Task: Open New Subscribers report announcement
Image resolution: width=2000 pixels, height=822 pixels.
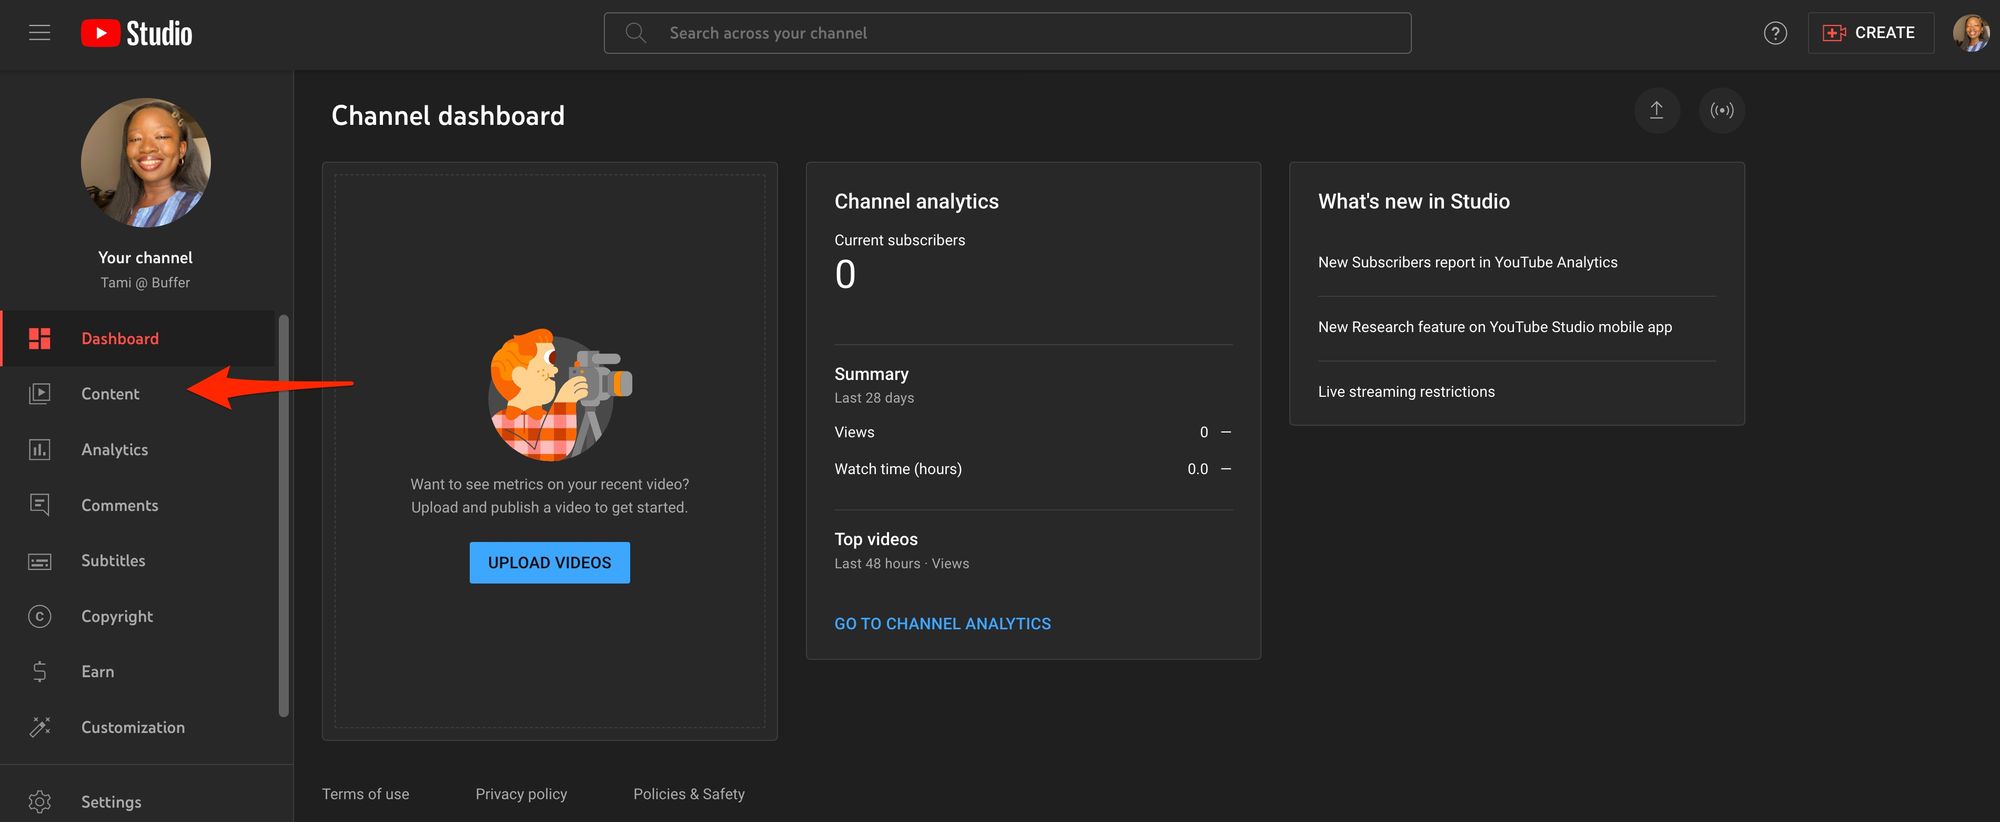Action: point(1467,262)
